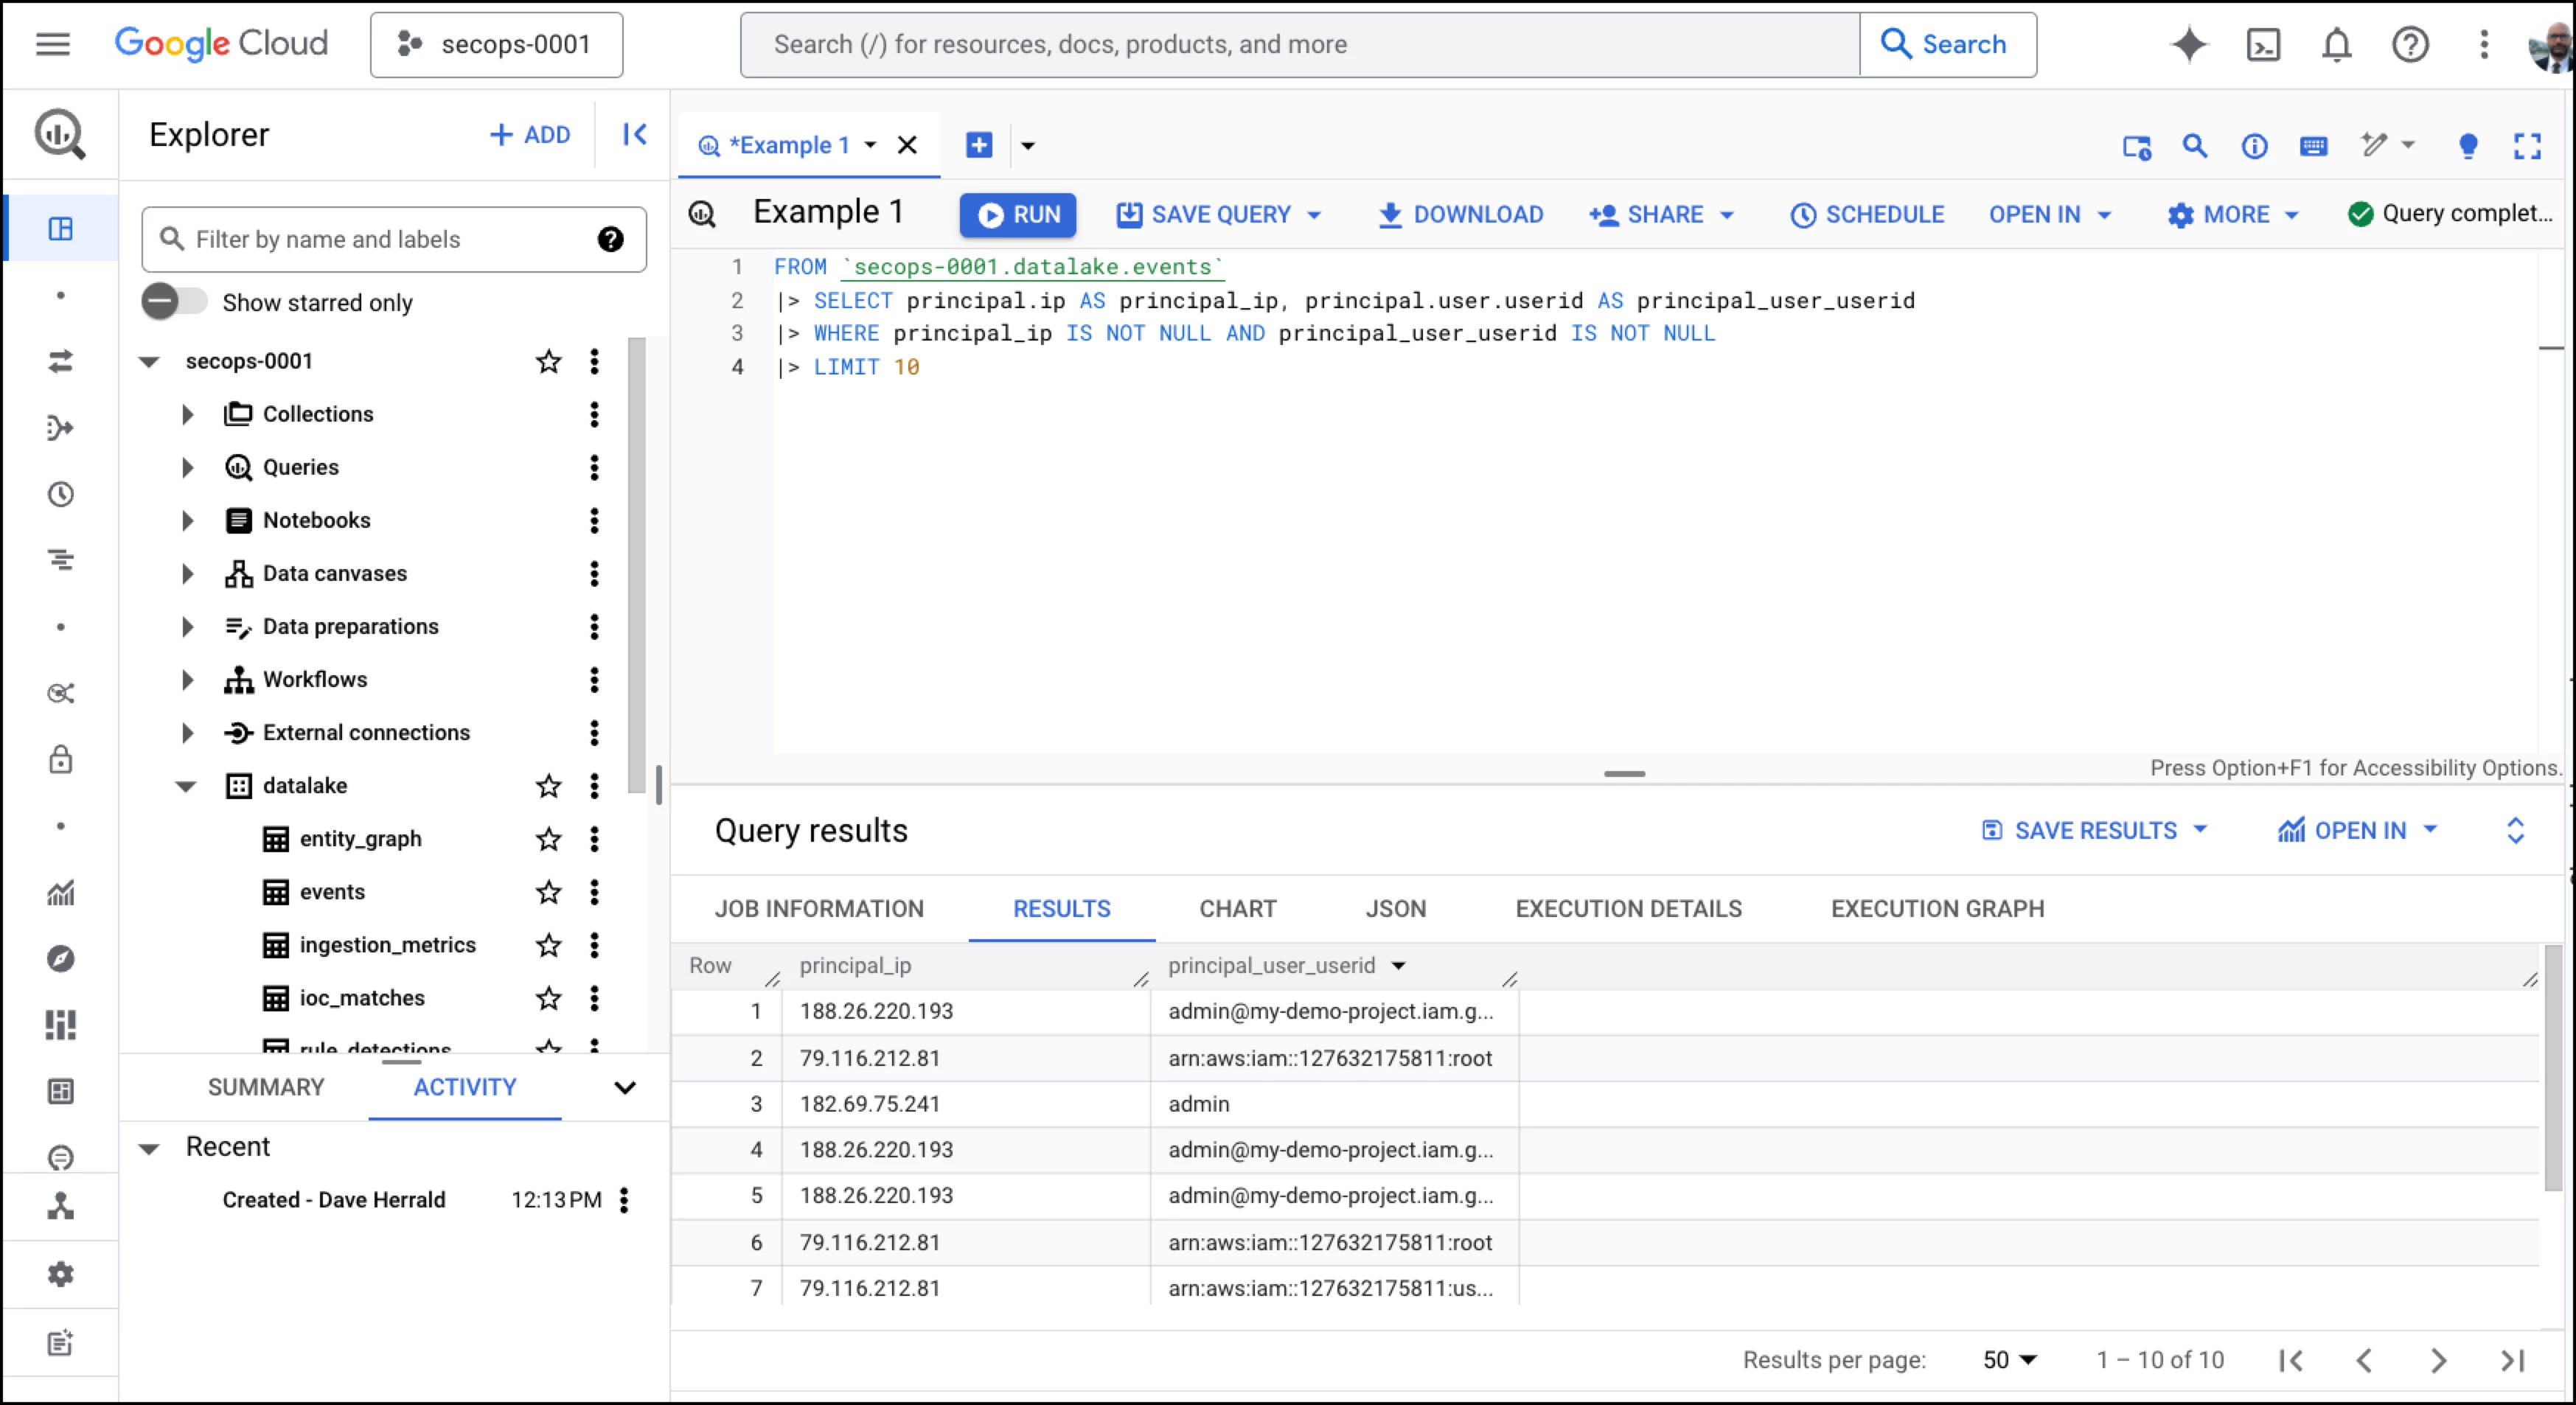Click the Explorer tree vertical scrollbar
The width and height of the screenshot is (2576, 1405).
click(x=636, y=565)
